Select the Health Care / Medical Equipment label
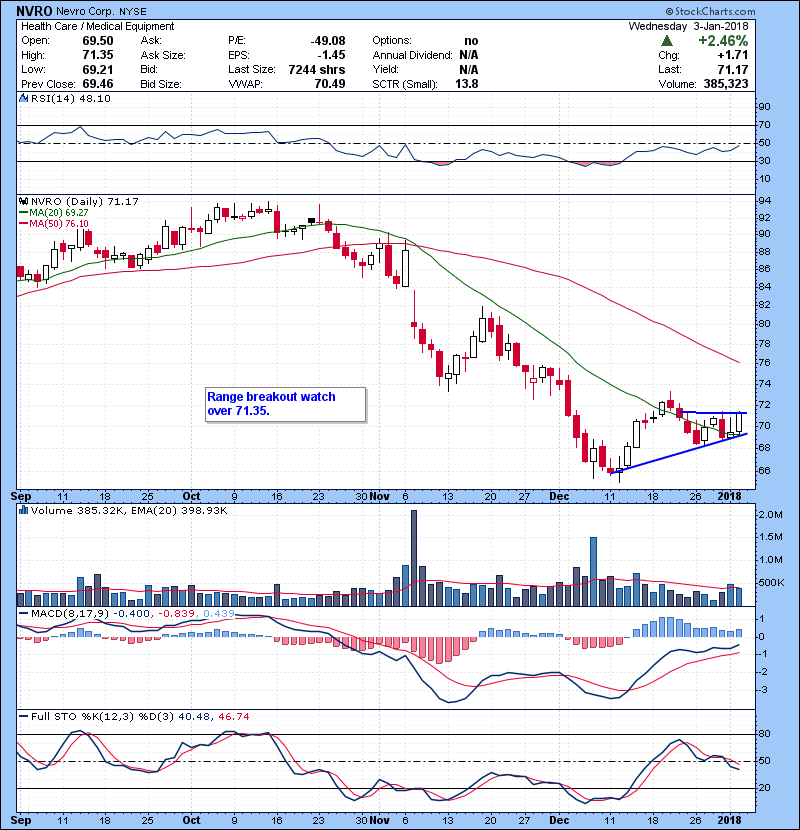 pyautogui.click(x=97, y=26)
